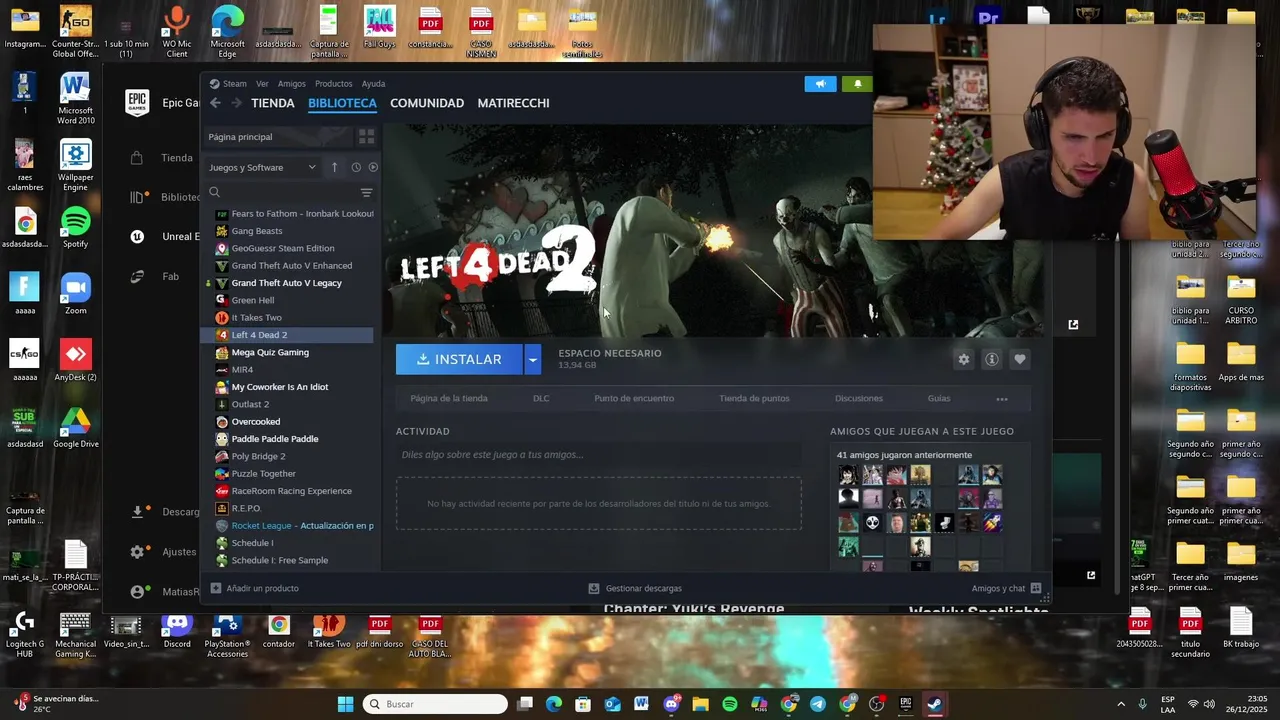Click Página principal library button
The width and height of the screenshot is (1280, 720).
278,136
